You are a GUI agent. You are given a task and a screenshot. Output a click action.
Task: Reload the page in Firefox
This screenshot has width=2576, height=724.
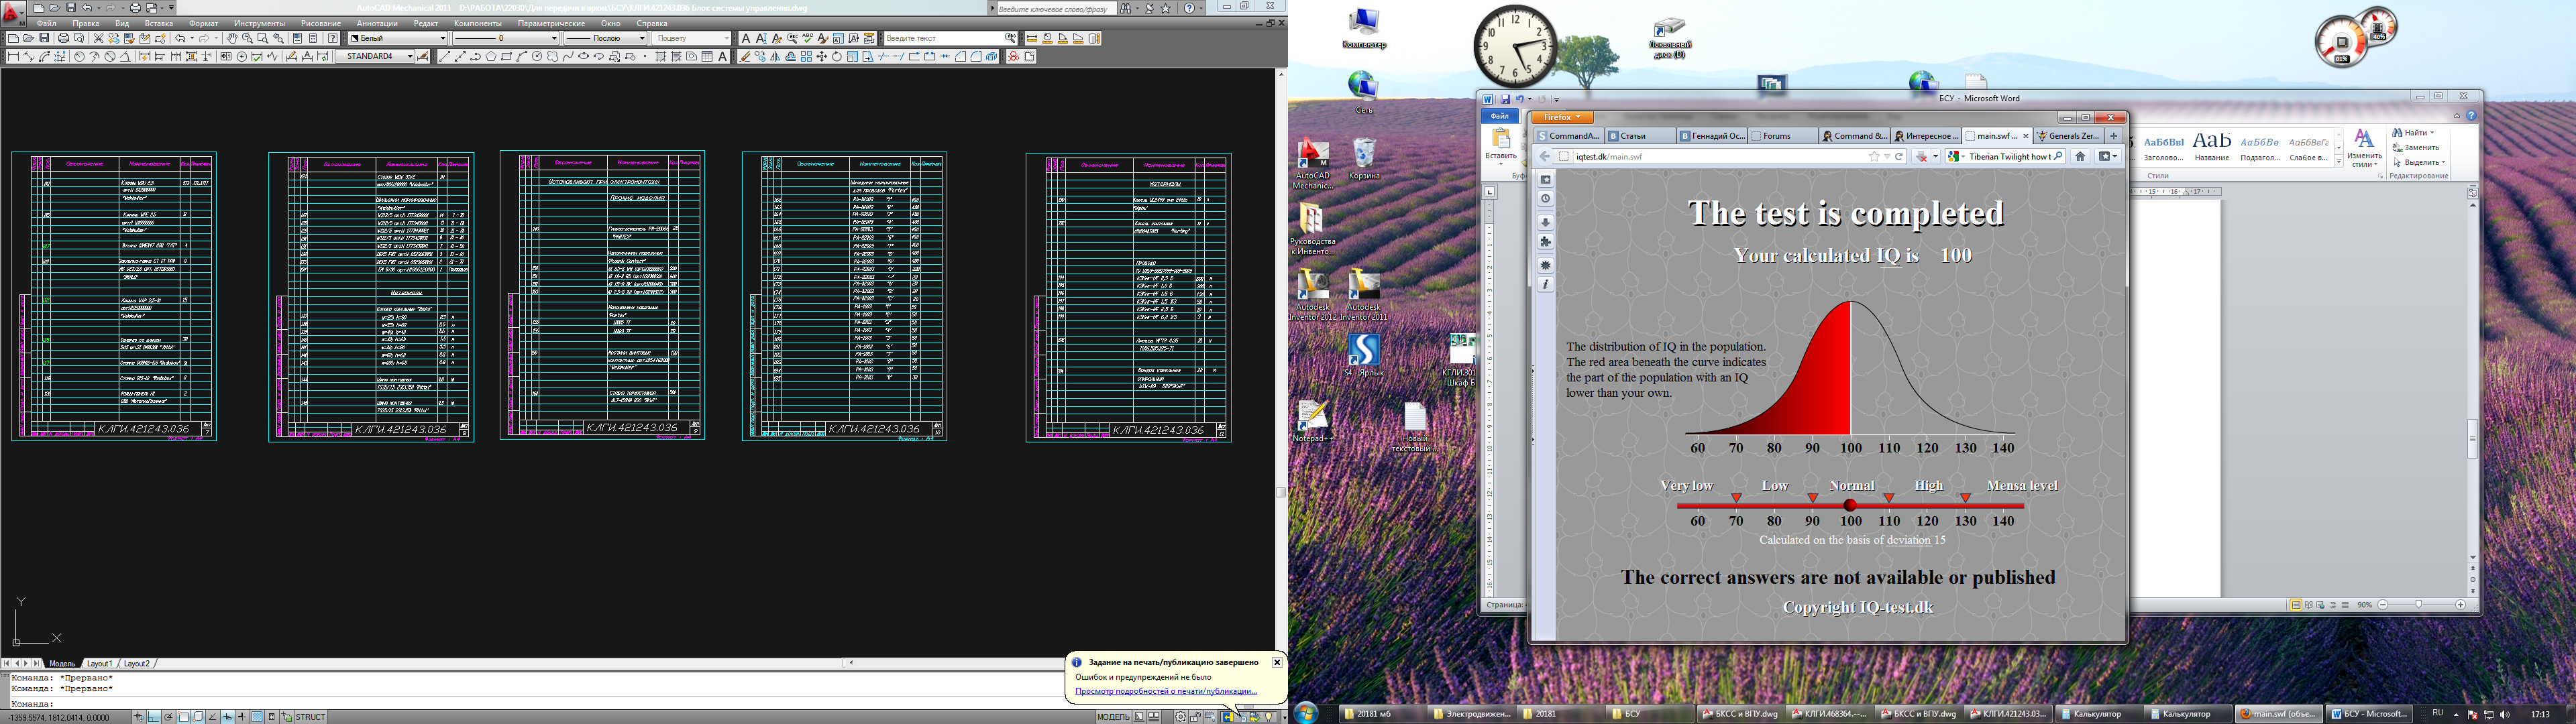[x=1899, y=156]
